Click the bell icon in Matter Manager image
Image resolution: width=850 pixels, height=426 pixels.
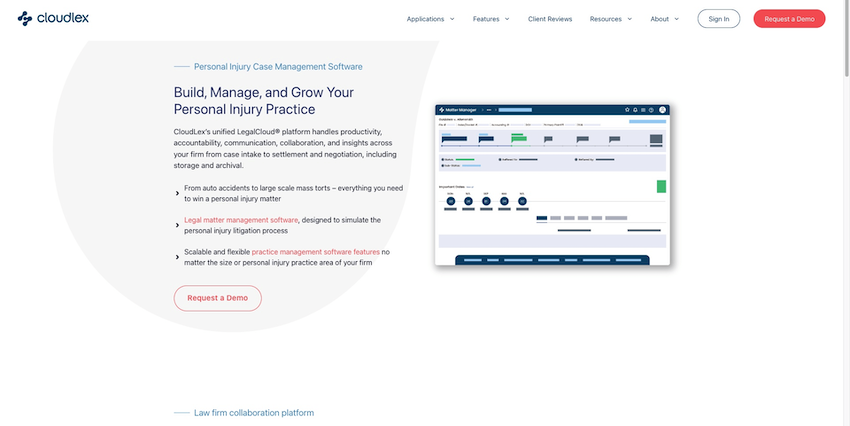click(x=635, y=109)
